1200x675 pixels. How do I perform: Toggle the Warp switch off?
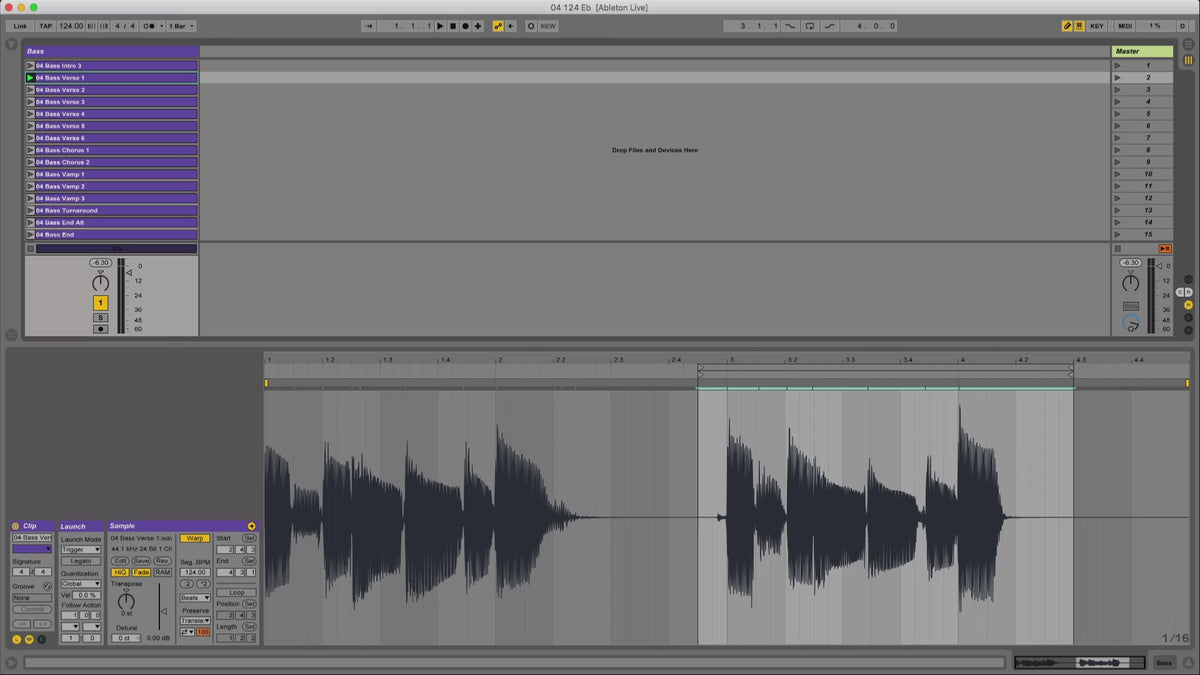(194, 538)
